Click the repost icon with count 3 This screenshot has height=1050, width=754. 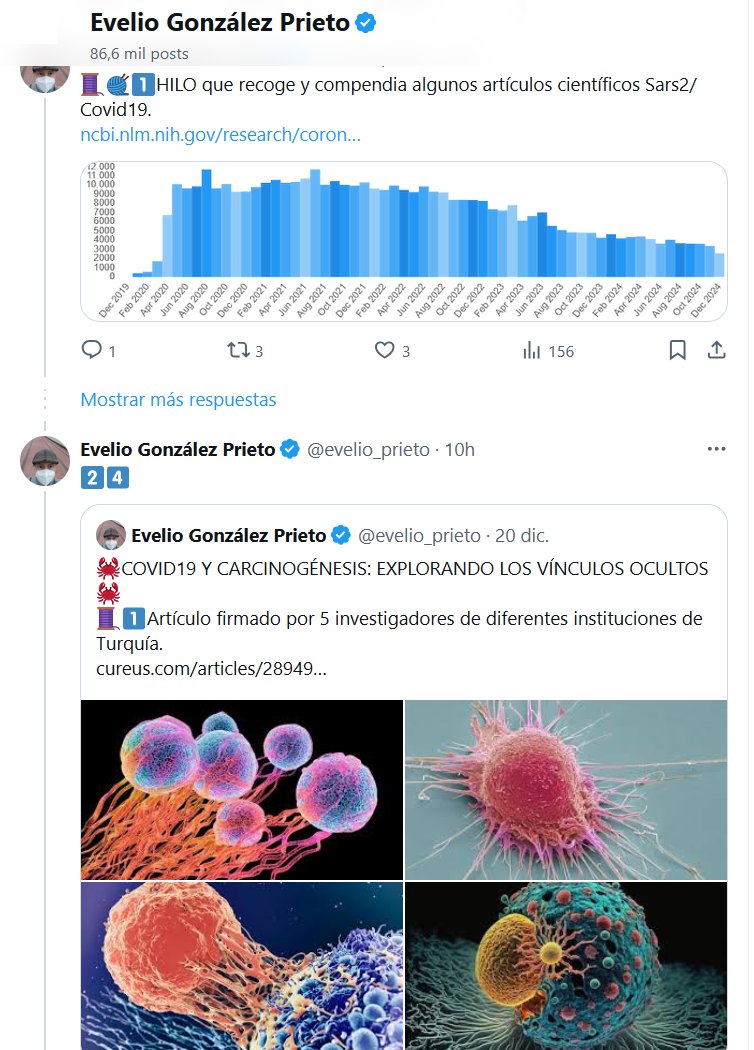[238, 350]
